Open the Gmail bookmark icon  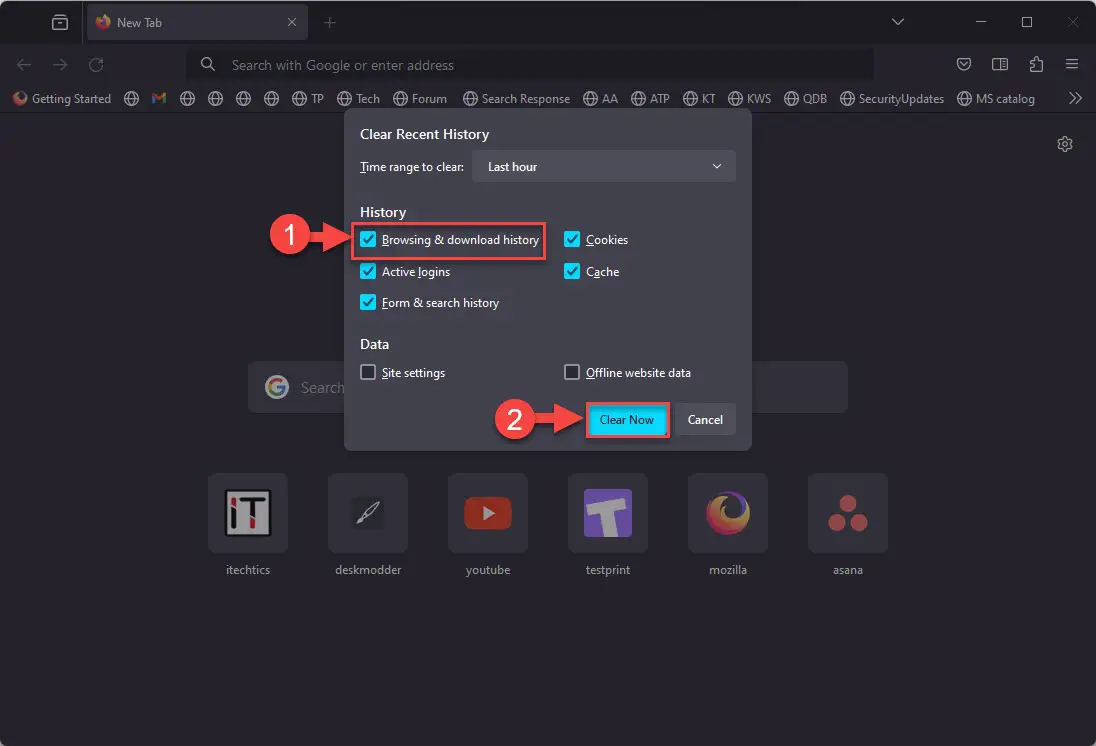click(x=158, y=98)
